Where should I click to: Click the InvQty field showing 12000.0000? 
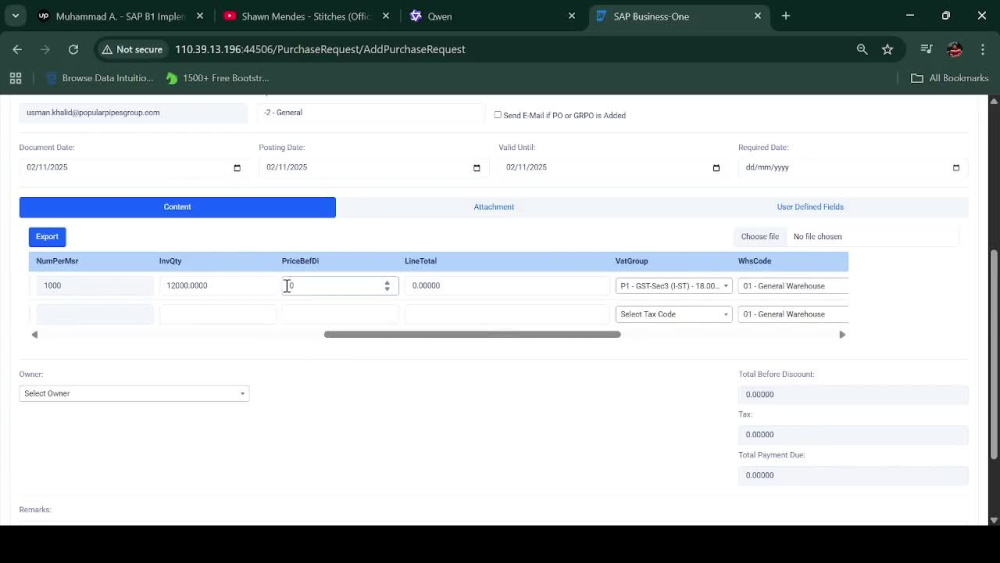coord(217,286)
